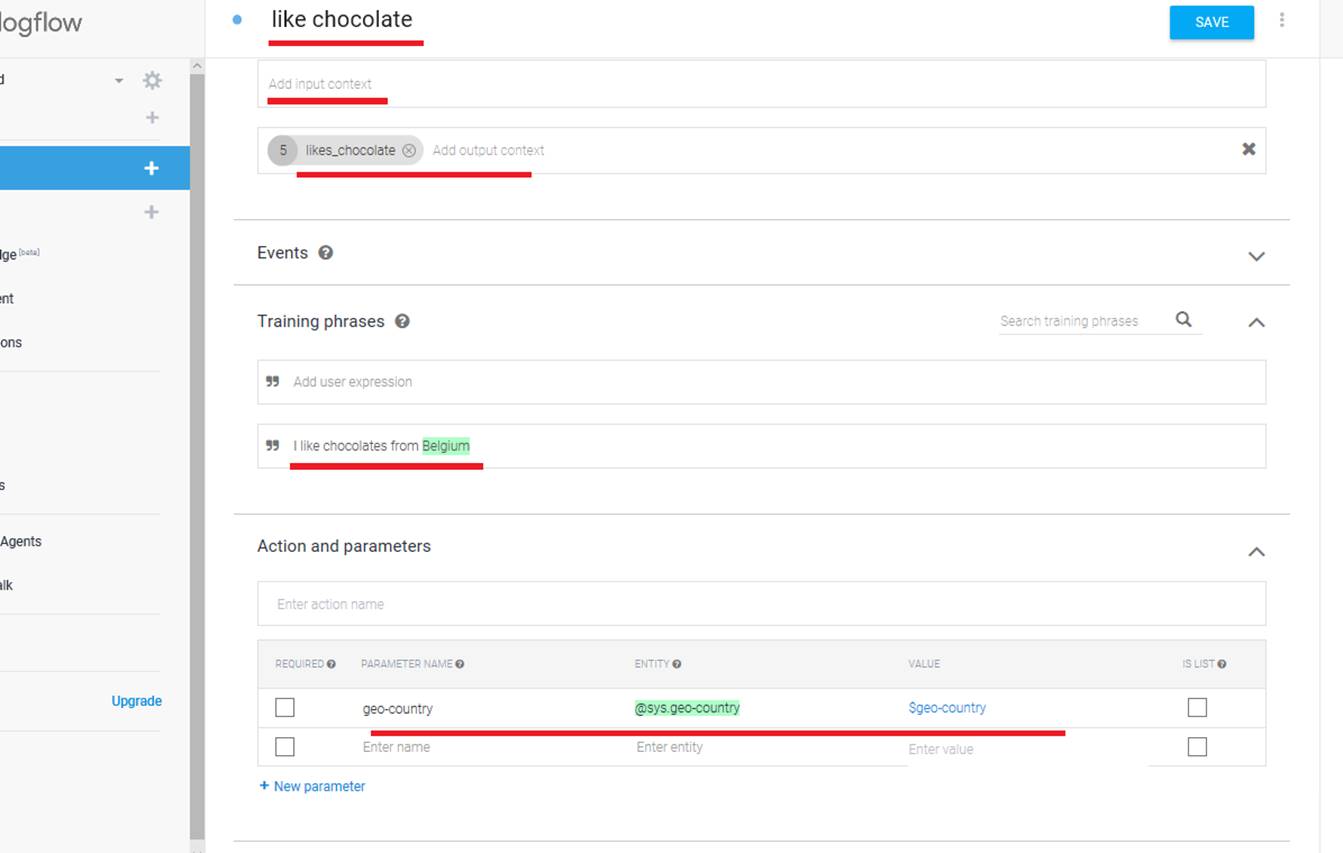The image size is (1343, 853).
Task: Open the three-dot more options menu
Action: (x=1282, y=20)
